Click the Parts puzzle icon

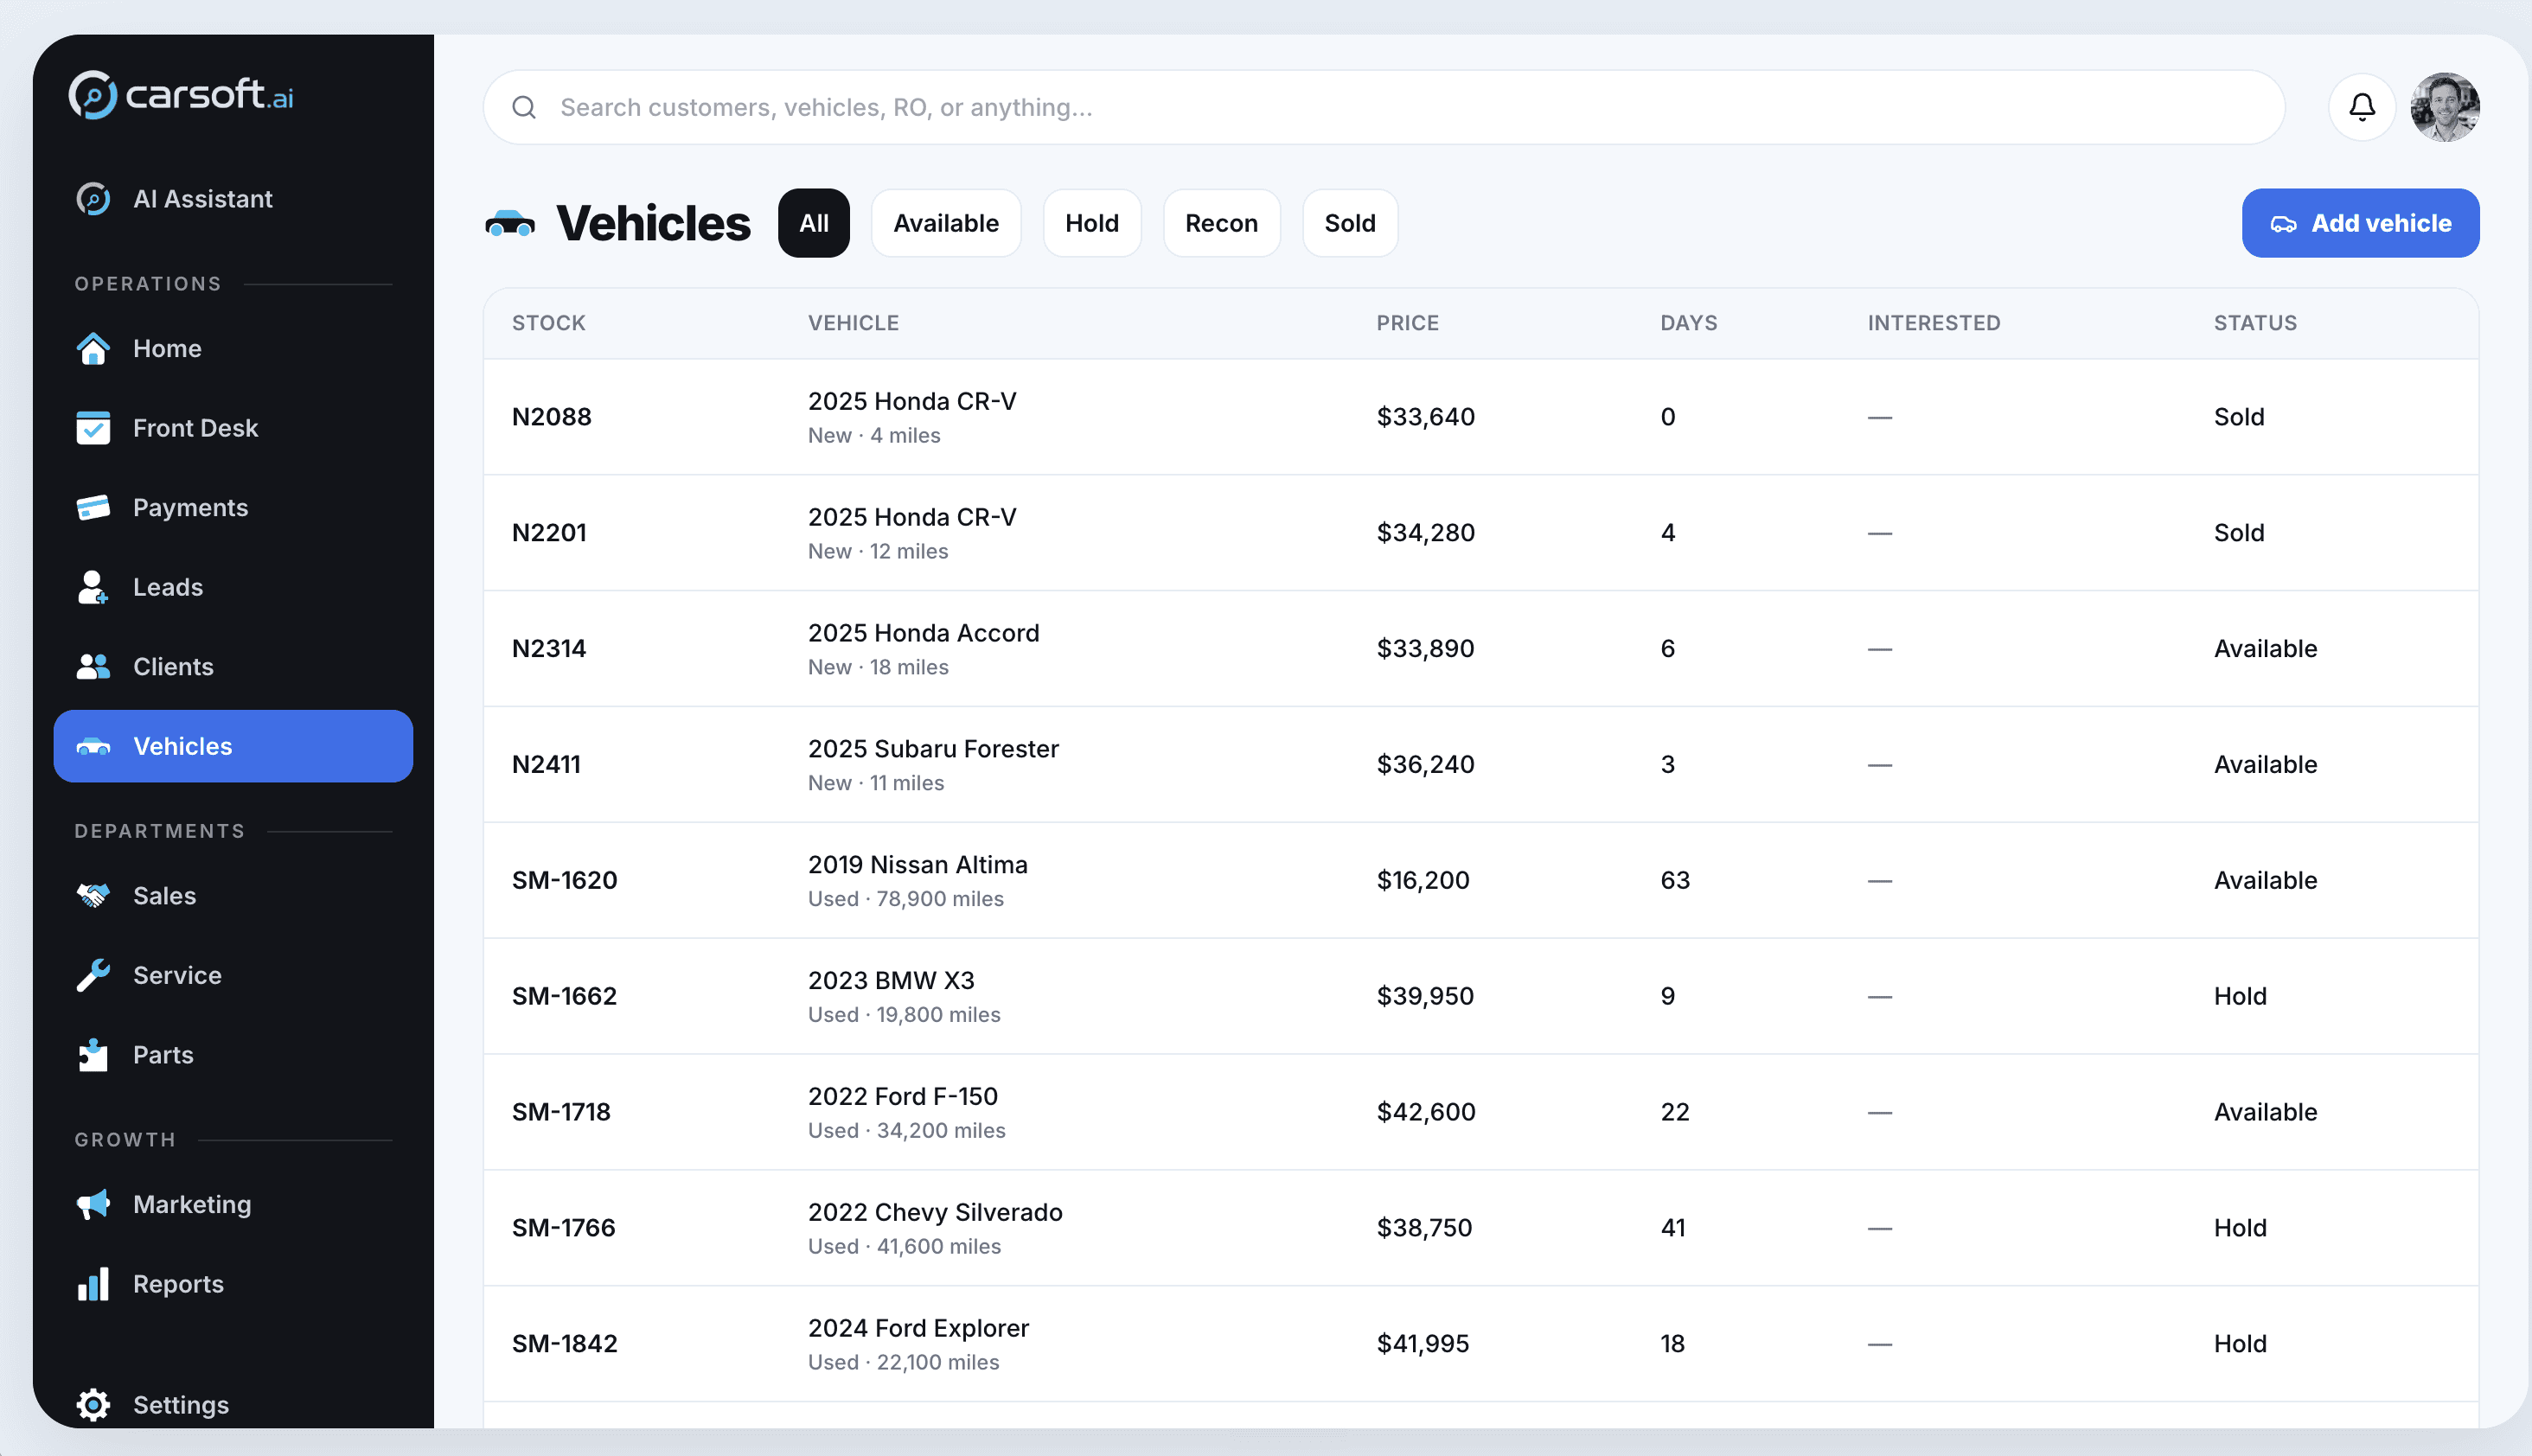coord(93,1054)
